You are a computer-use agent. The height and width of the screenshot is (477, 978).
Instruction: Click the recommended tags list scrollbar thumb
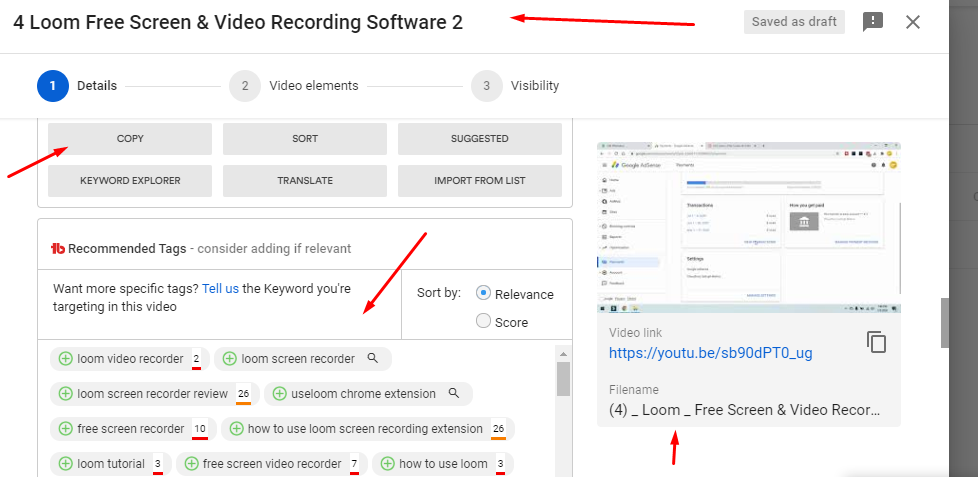click(563, 378)
